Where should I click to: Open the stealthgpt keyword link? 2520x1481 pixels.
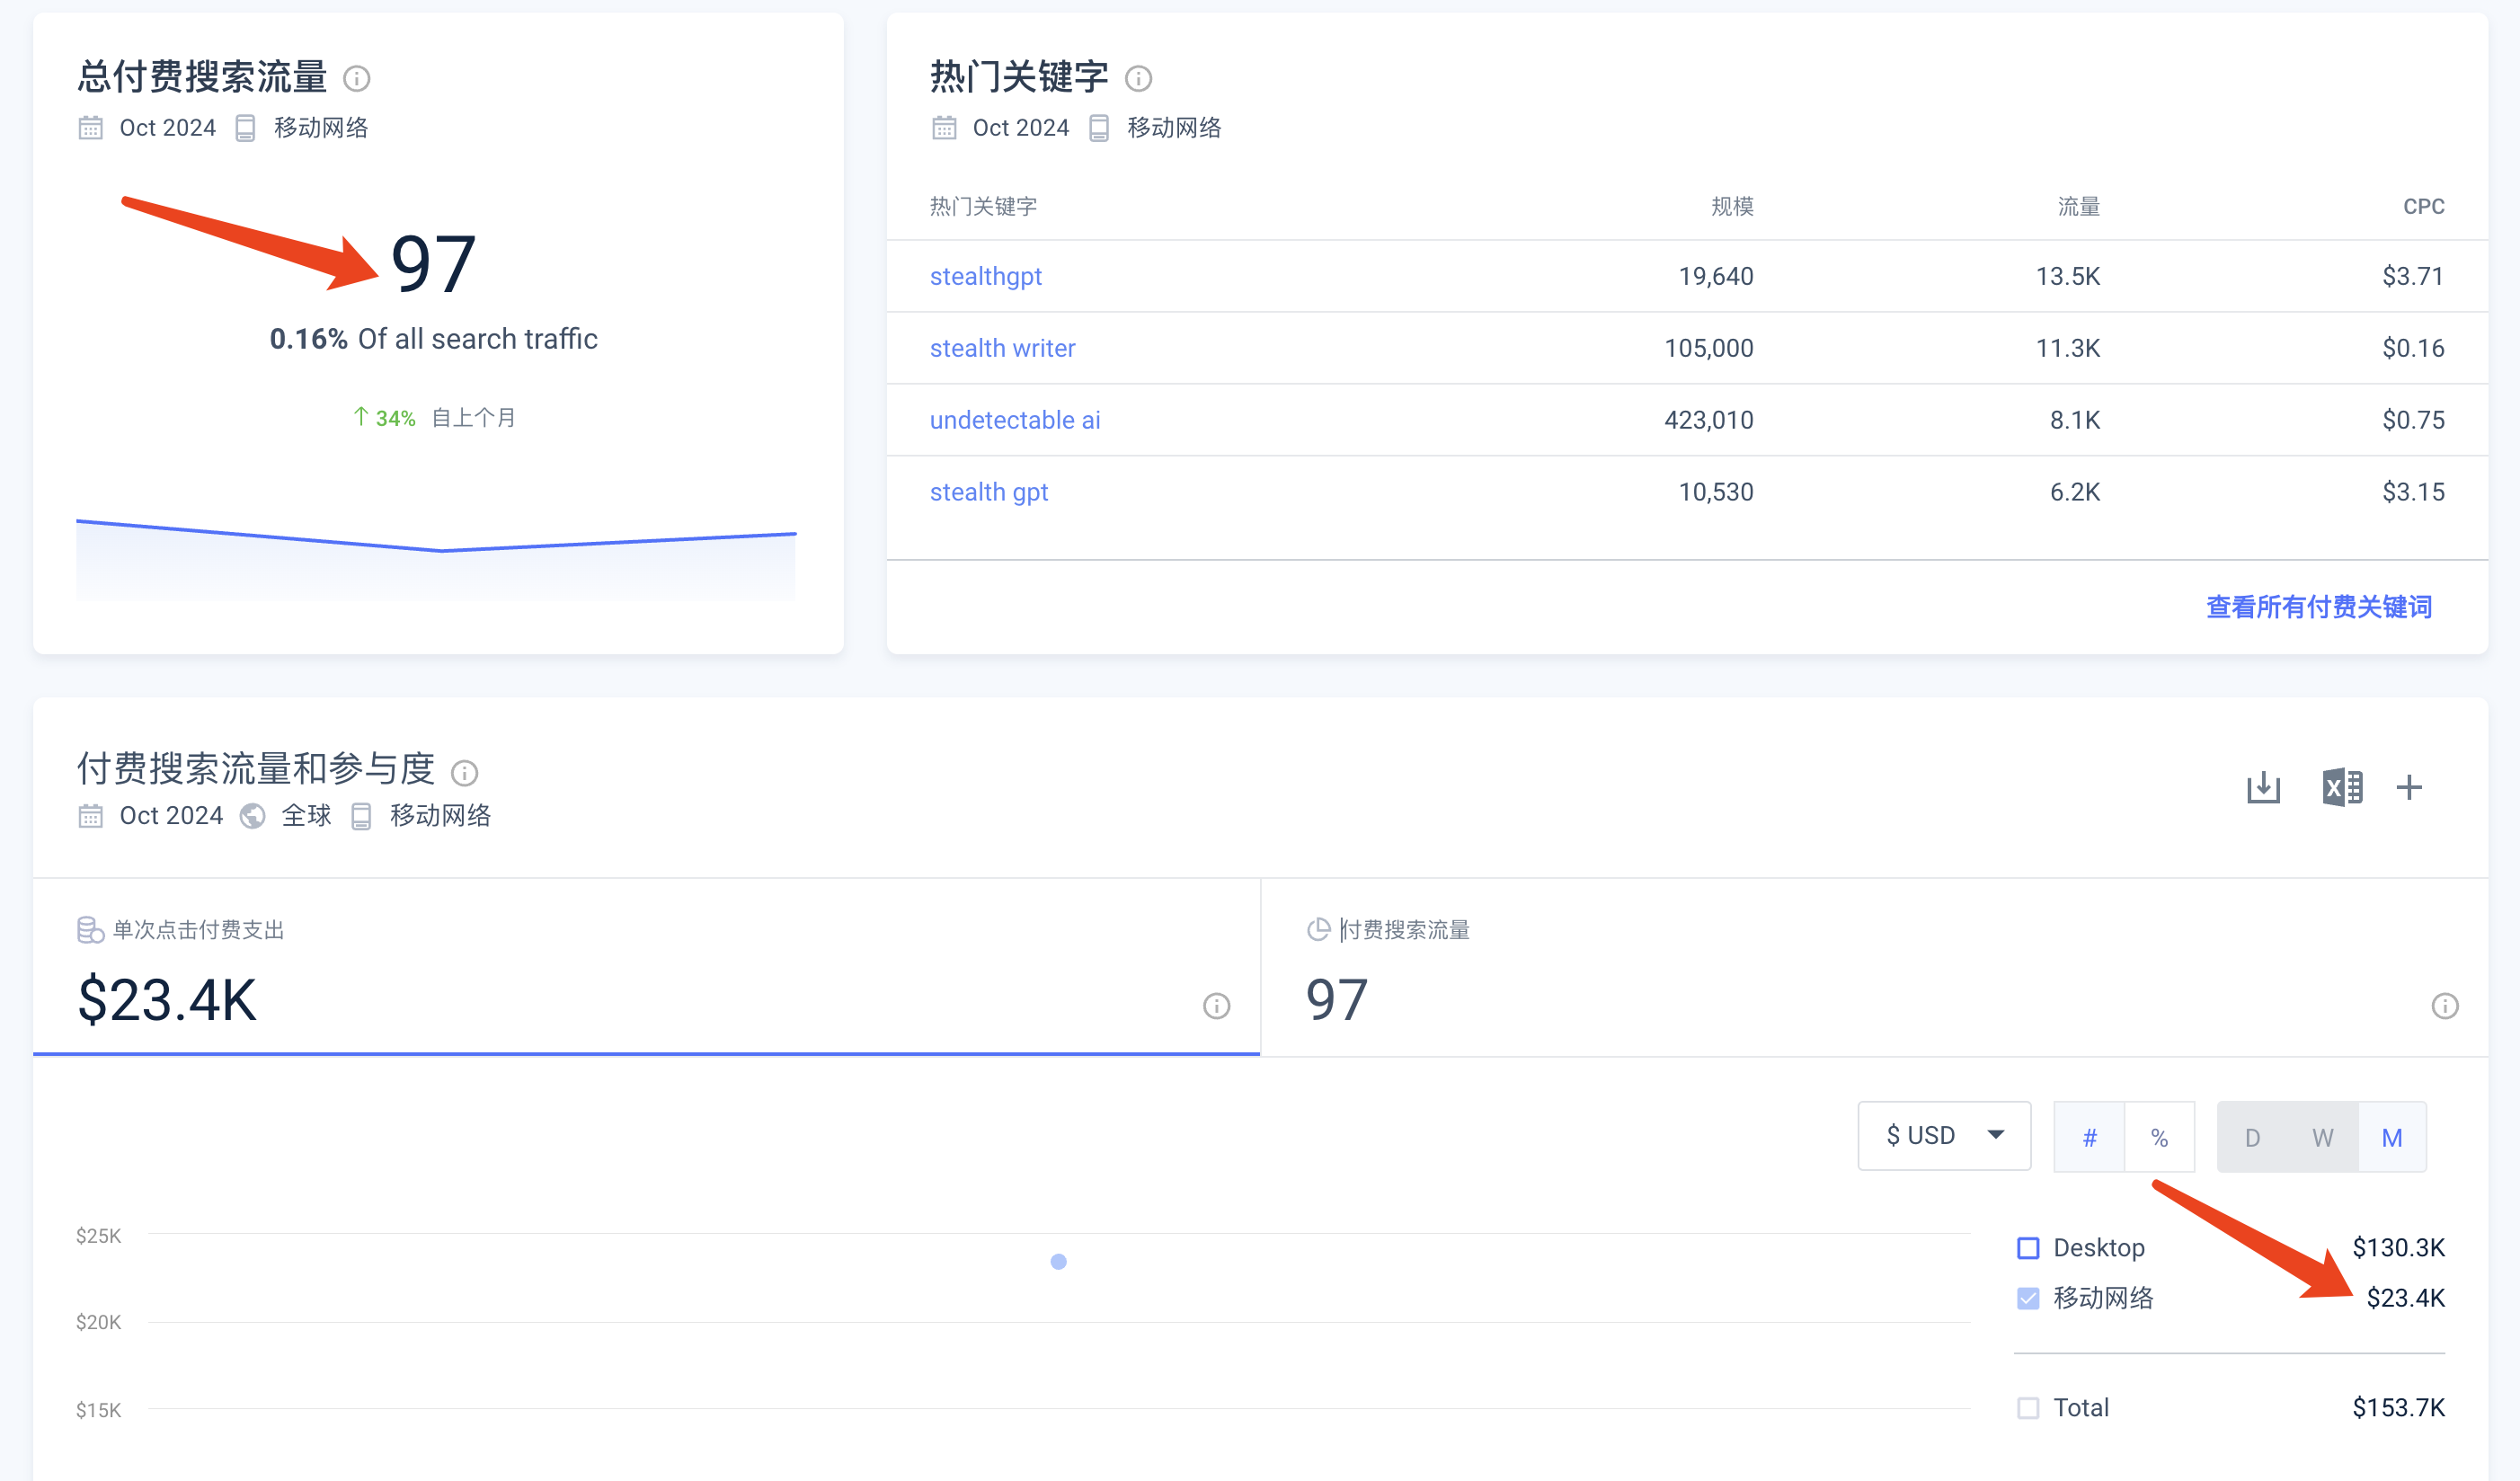985,276
